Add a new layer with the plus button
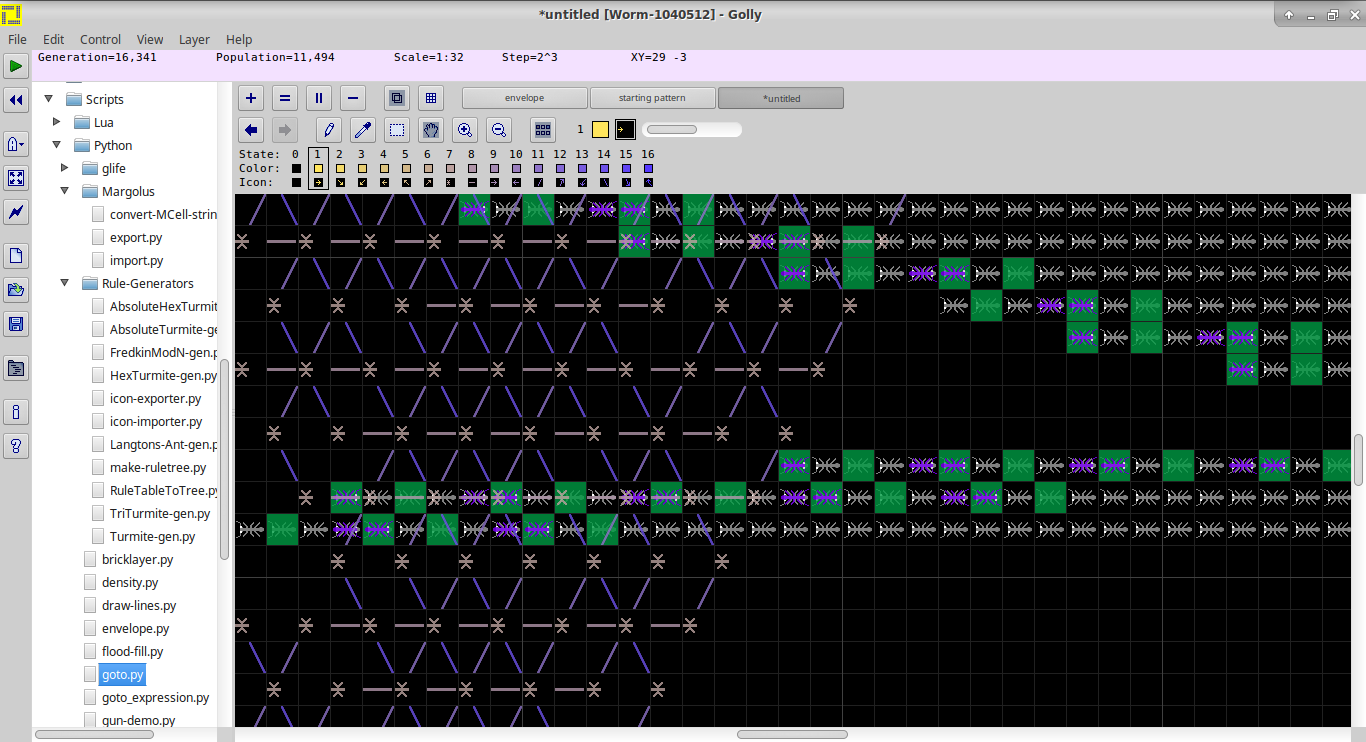 coord(251,98)
